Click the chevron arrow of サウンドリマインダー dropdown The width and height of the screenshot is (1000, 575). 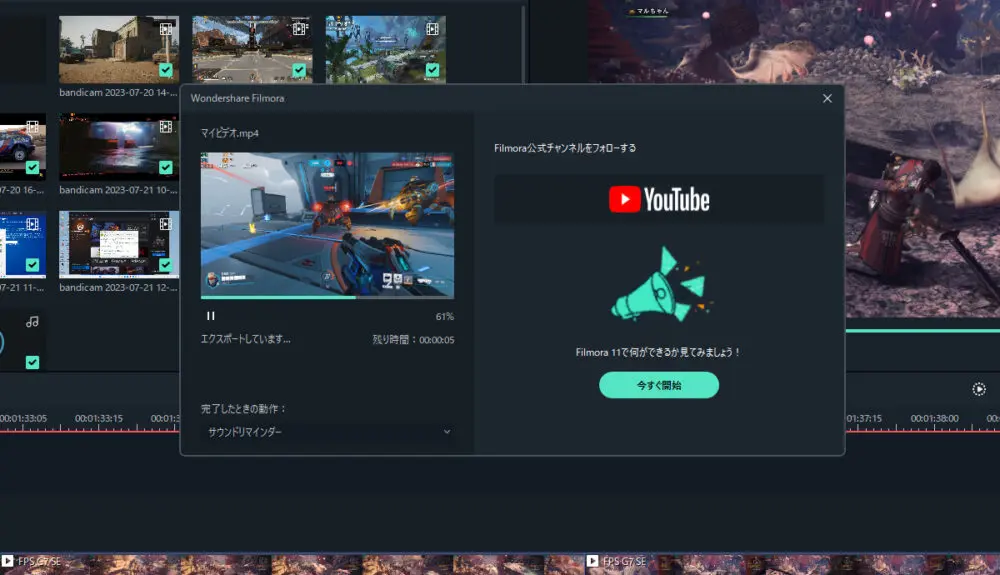447,432
